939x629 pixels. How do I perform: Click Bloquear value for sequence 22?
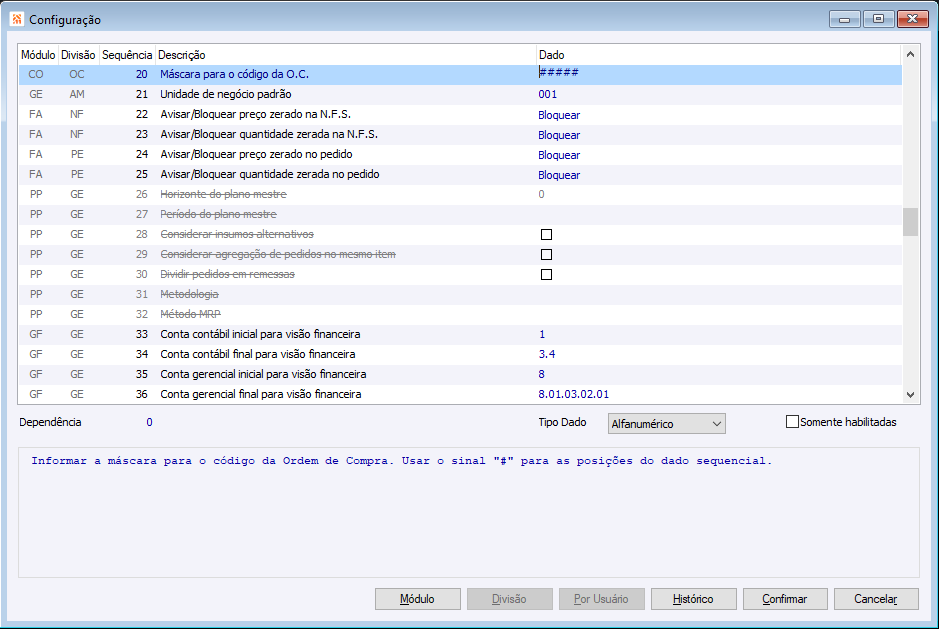click(559, 115)
